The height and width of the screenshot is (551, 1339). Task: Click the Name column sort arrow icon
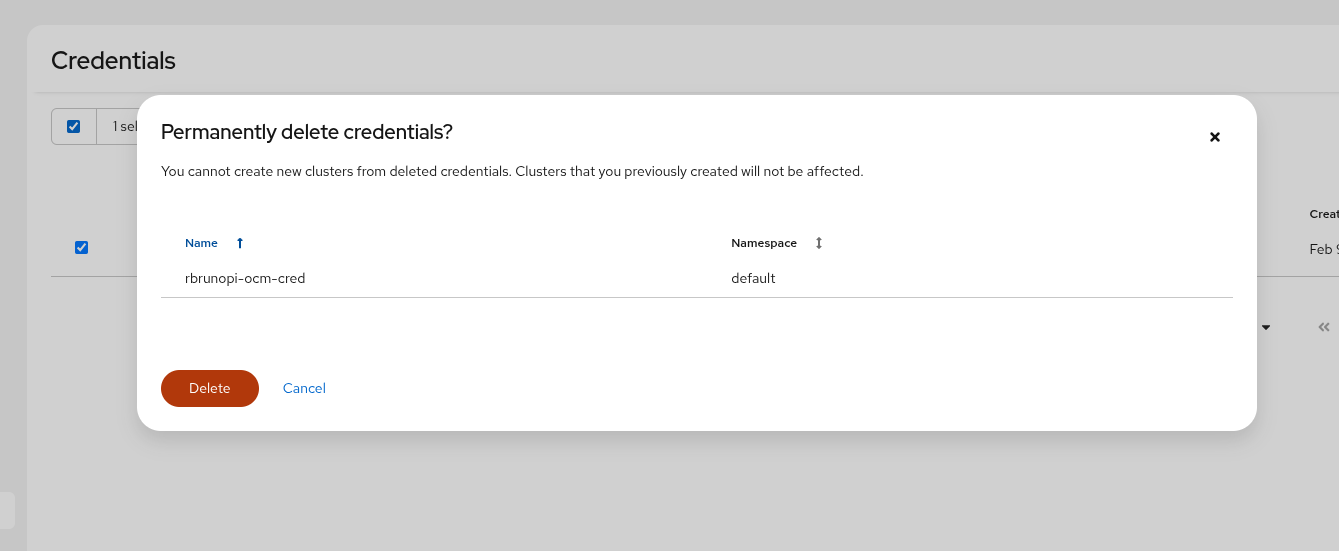[x=240, y=243]
